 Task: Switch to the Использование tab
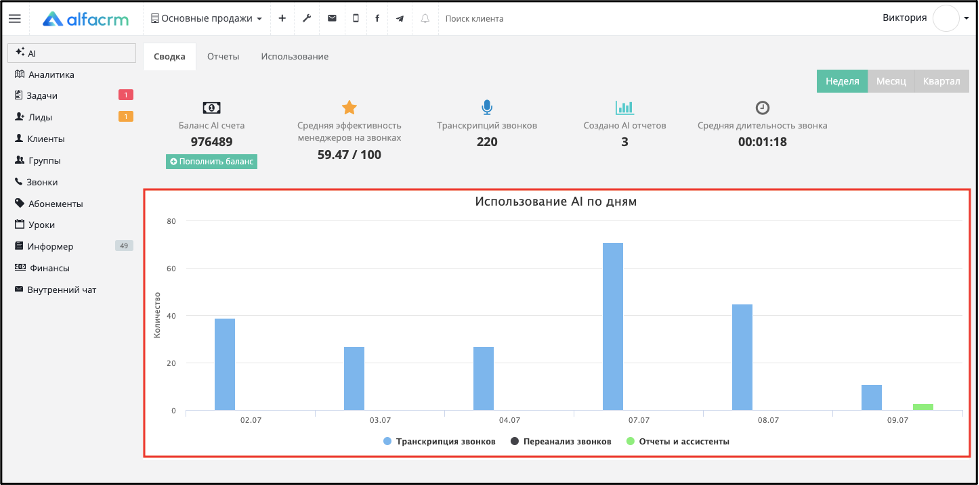click(295, 56)
